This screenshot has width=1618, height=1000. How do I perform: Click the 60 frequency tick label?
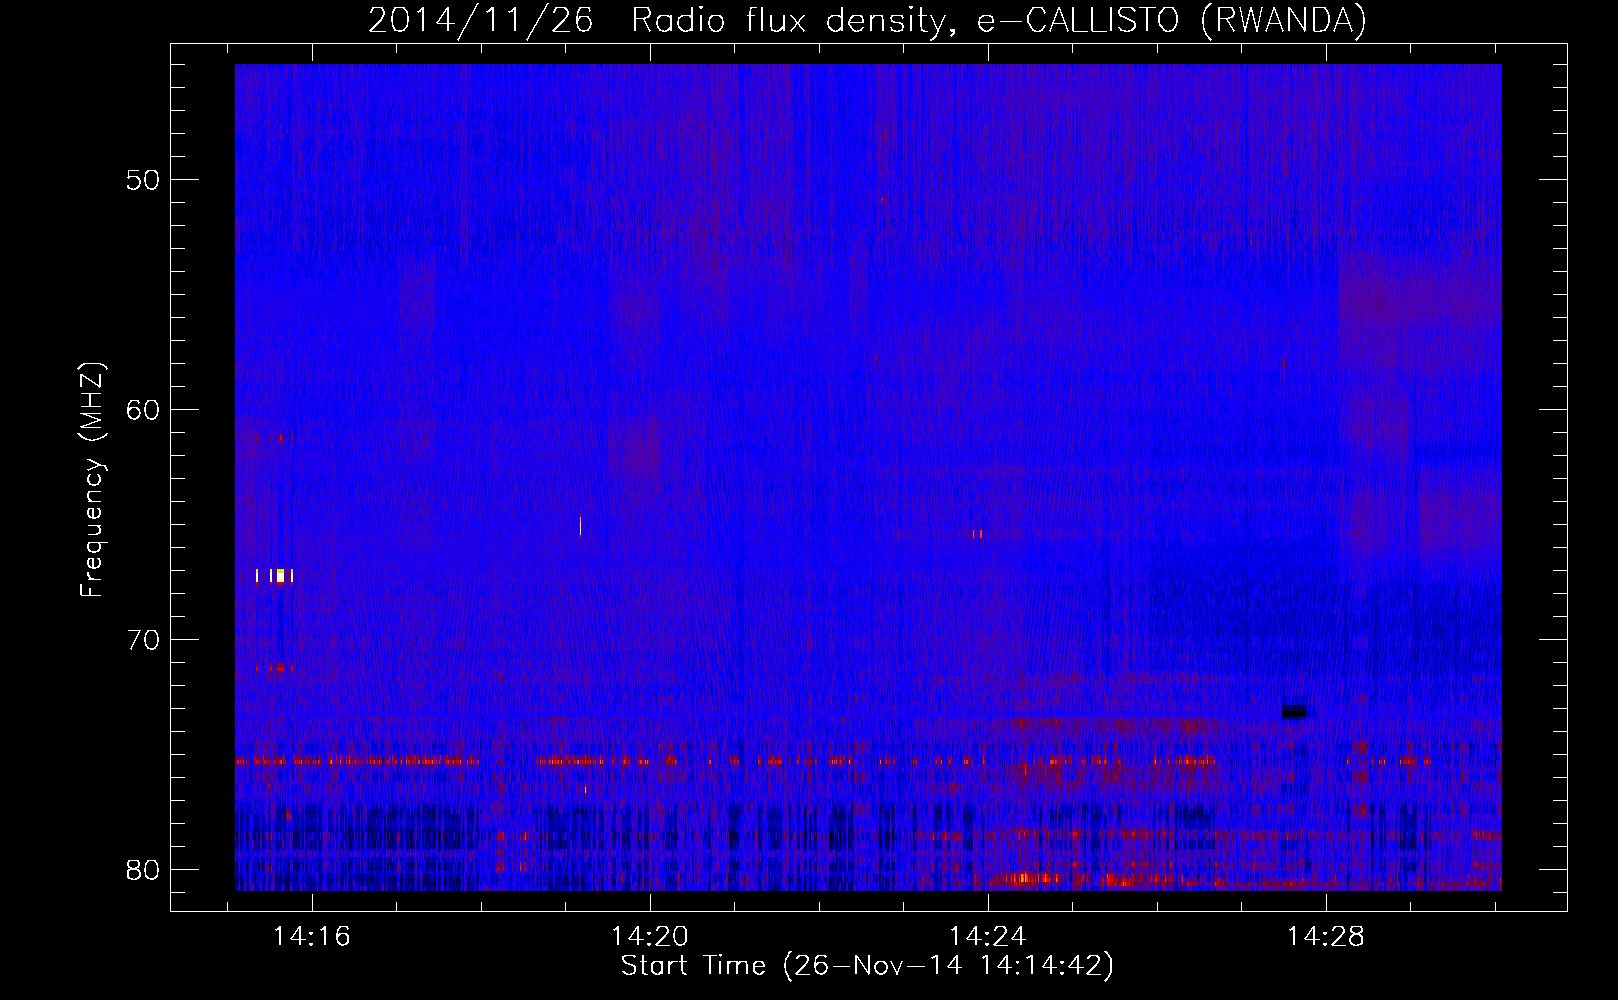144,410
